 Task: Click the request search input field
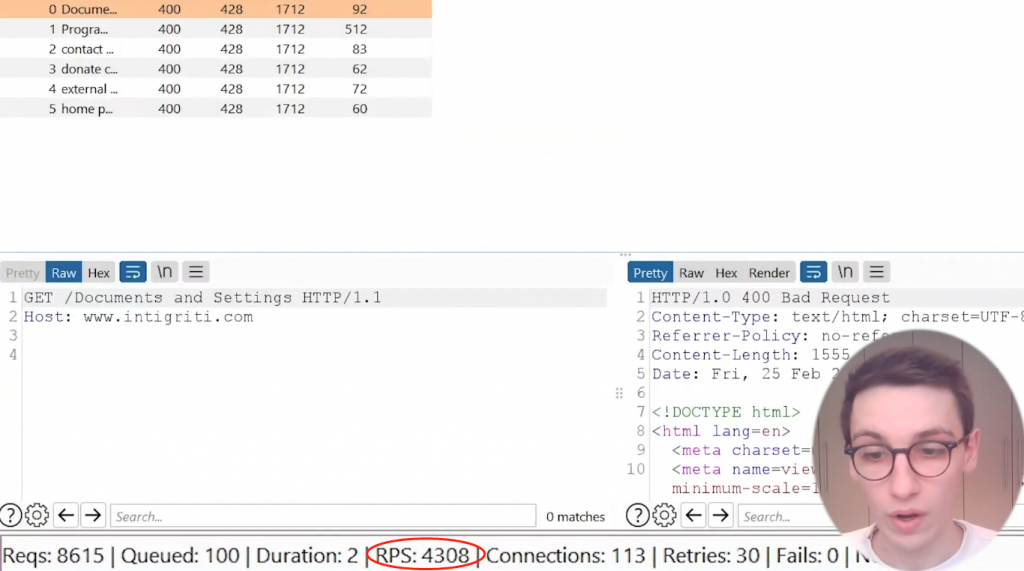click(x=323, y=516)
